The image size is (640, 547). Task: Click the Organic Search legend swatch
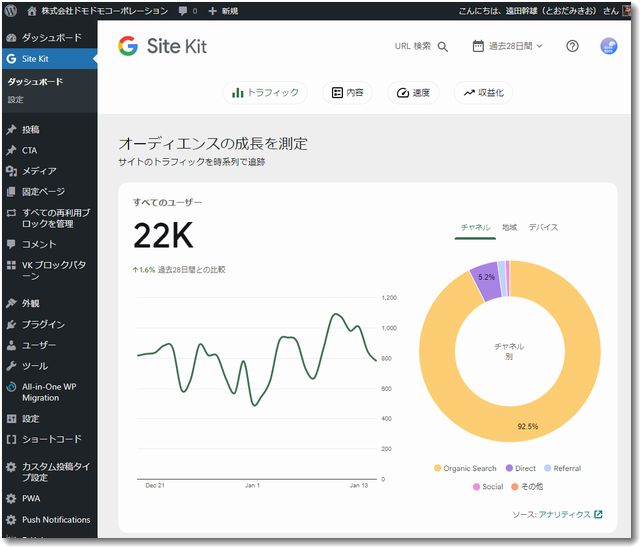point(438,468)
